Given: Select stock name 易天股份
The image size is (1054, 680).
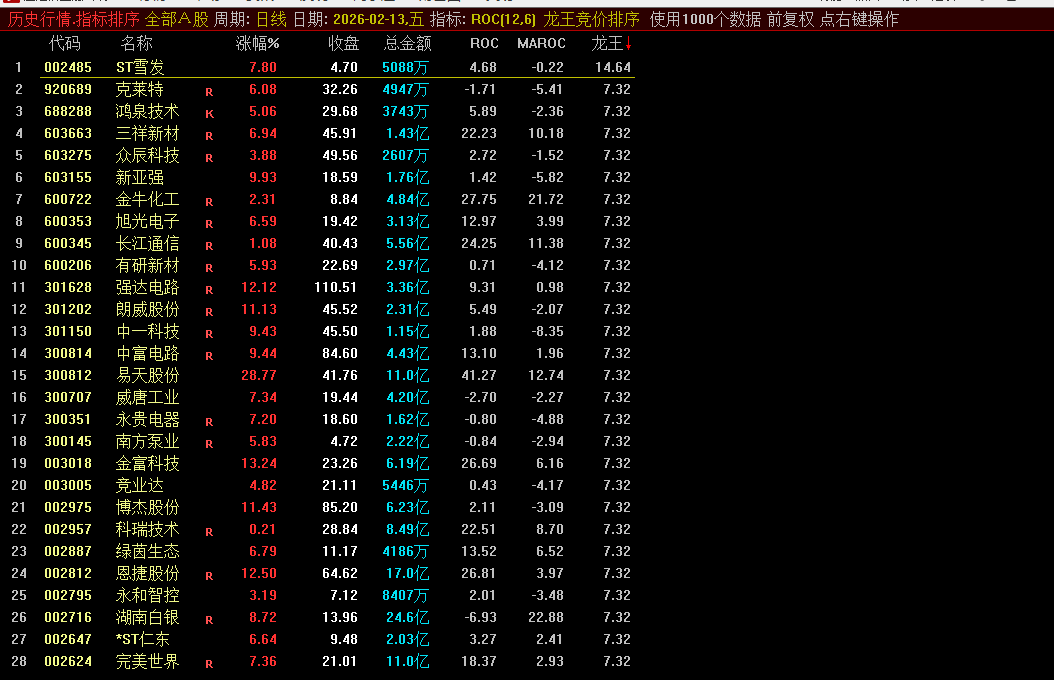Looking at the screenshot, I should 147,375.
